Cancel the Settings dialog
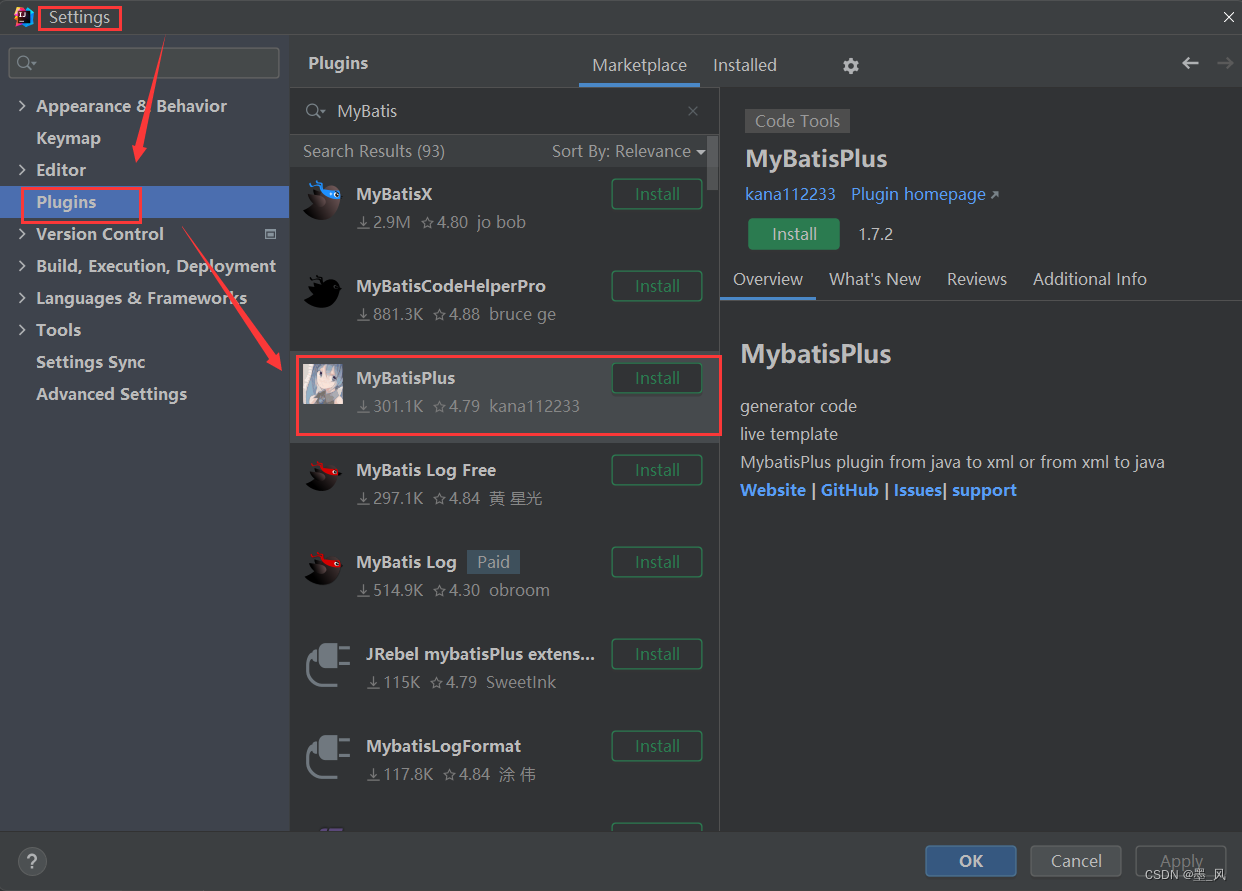The width and height of the screenshot is (1242, 891). click(1076, 861)
